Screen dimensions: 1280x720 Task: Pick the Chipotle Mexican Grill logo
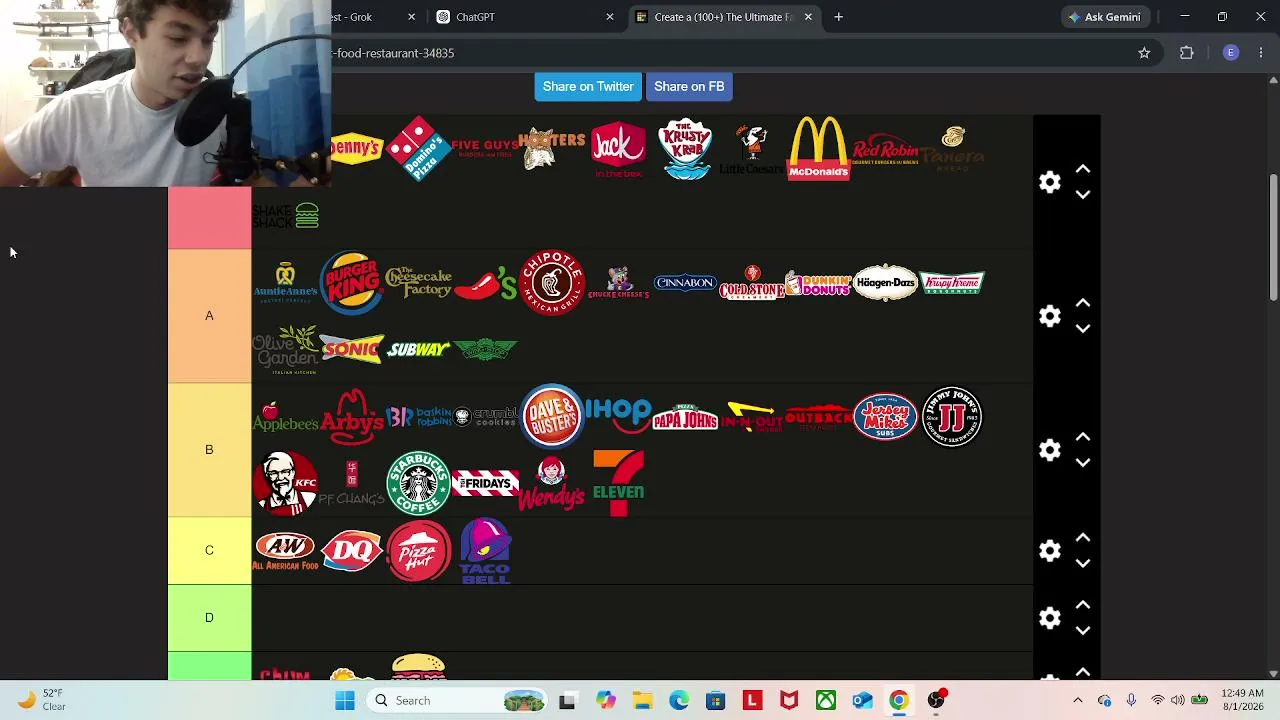click(x=551, y=282)
